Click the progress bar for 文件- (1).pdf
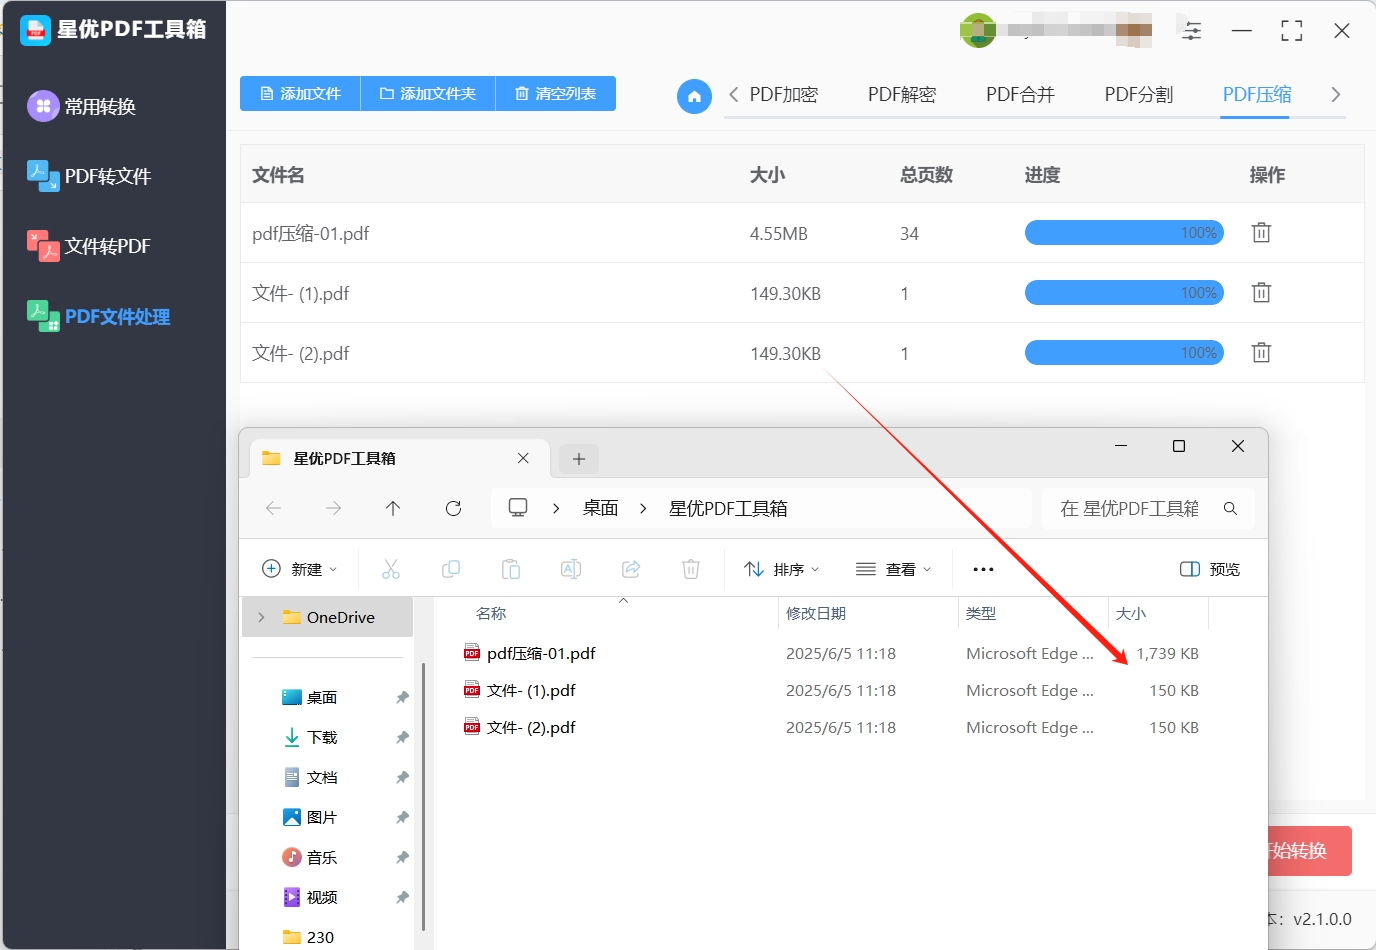The image size is (1376, 950). click(1124, 293)
